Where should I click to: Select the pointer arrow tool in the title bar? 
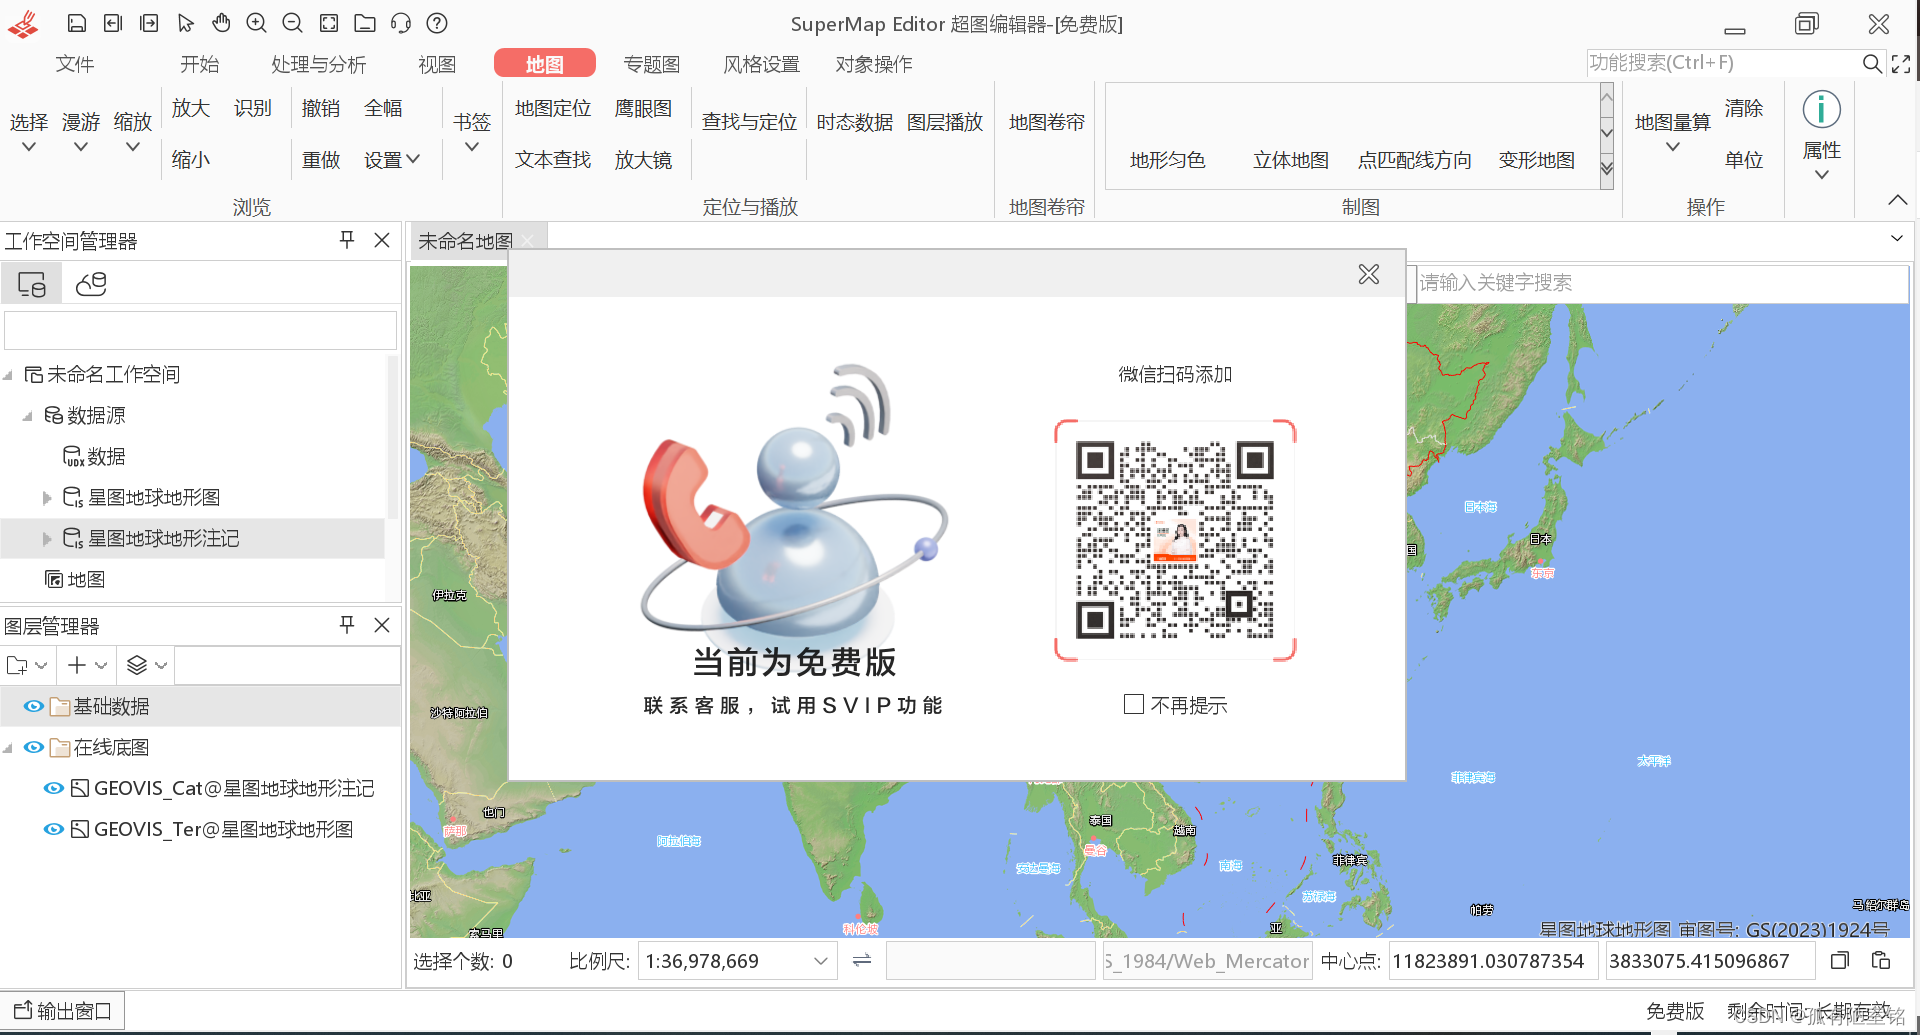pos(185,23)
